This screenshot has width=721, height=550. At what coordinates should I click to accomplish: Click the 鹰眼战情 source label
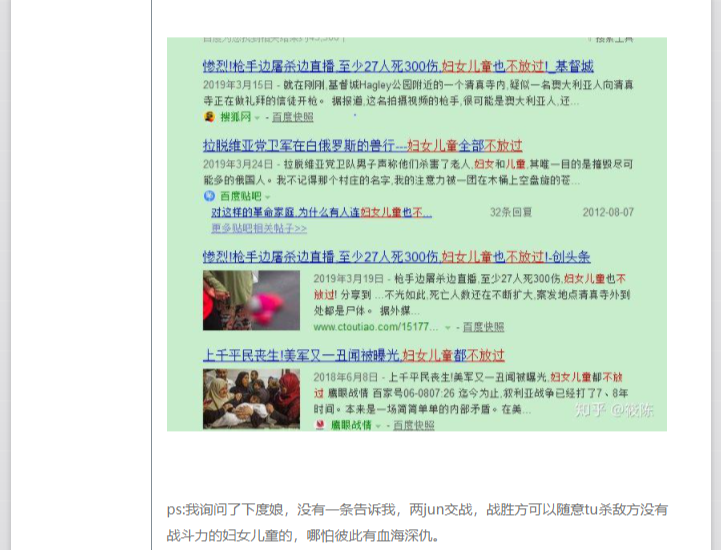[x=351, y=425]
